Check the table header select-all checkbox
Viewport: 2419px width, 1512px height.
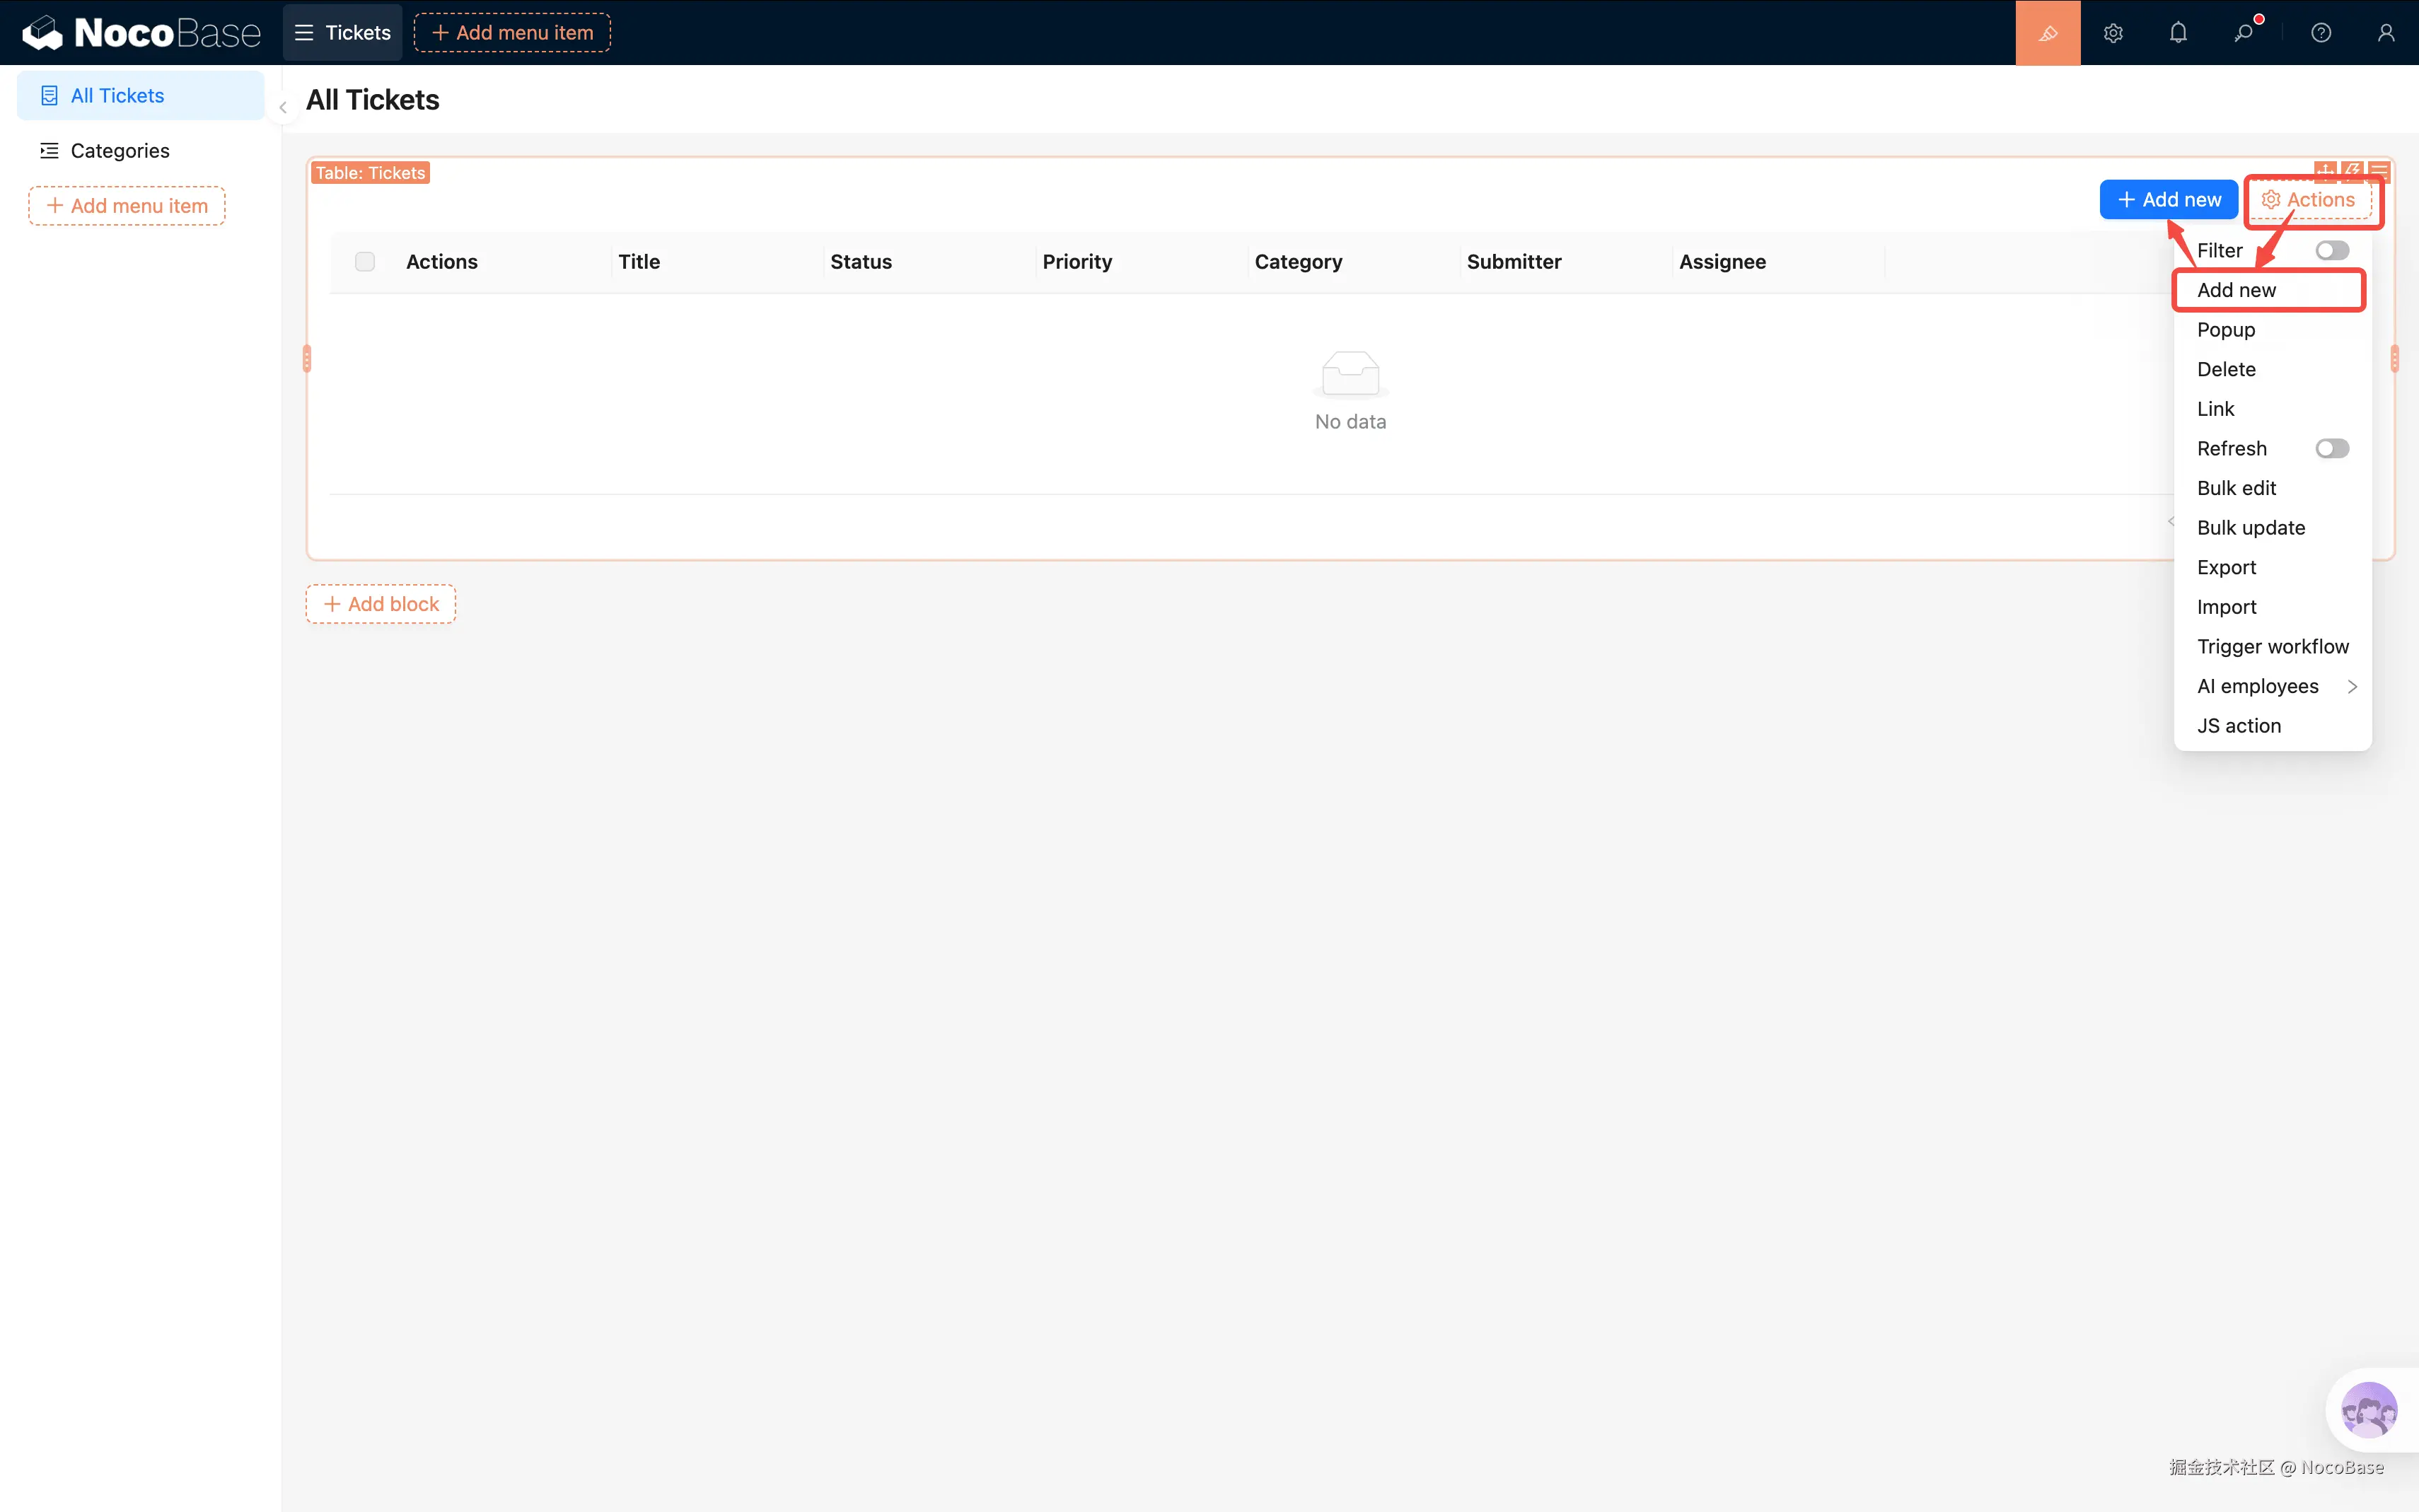coord(365,262)
